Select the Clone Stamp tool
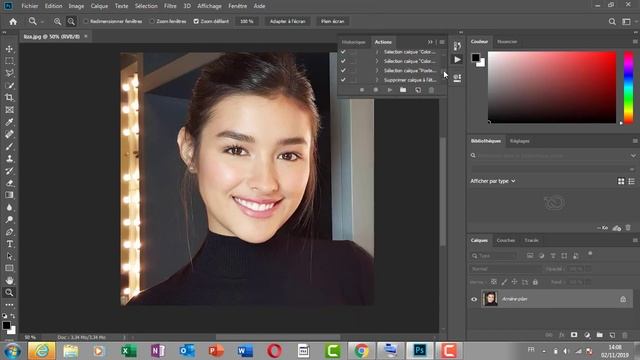 pos(9,158)
